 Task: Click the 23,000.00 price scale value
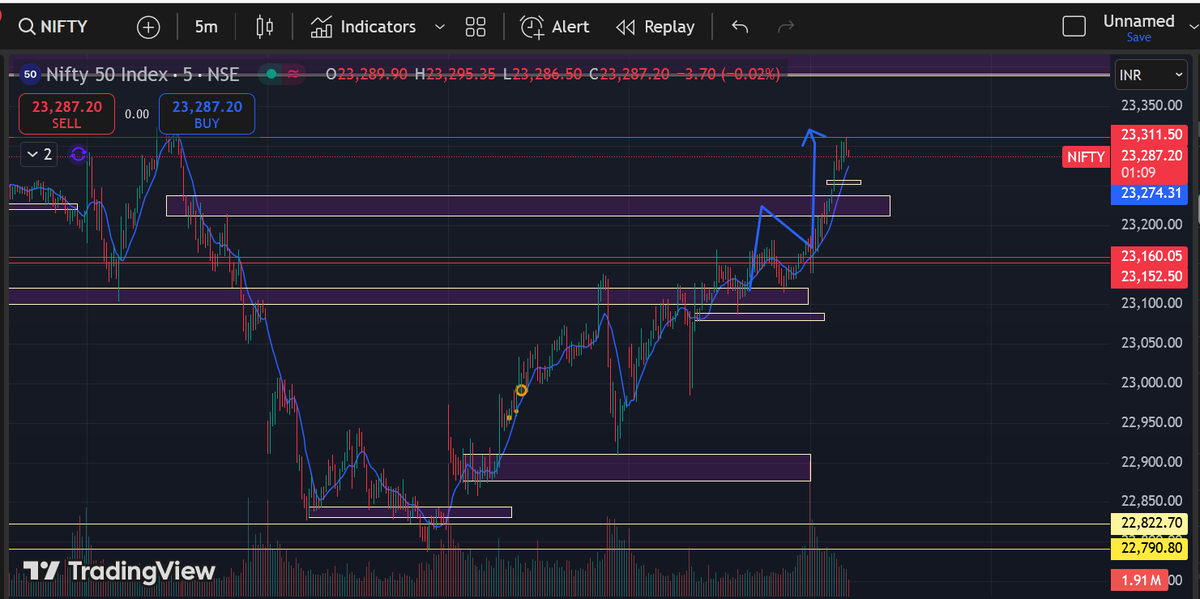click(1151, 383)
